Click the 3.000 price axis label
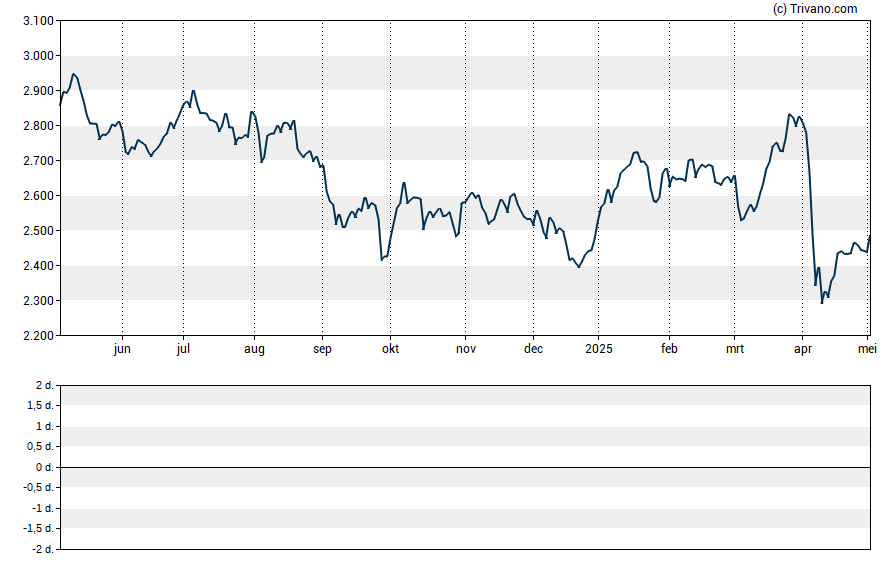 pos(39,56)
